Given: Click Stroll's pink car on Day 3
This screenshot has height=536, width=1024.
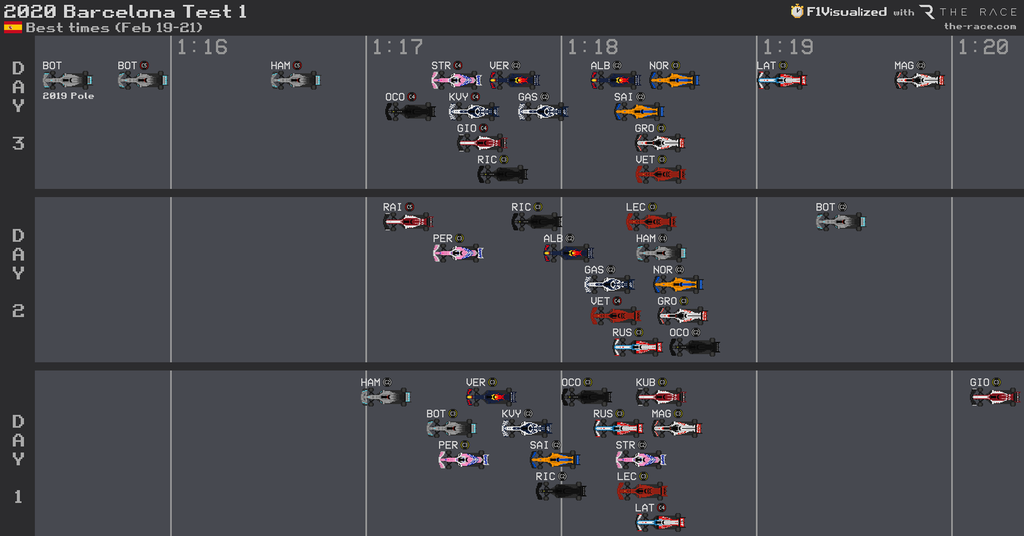Looking at the screenshot, I should coord(456,80).
